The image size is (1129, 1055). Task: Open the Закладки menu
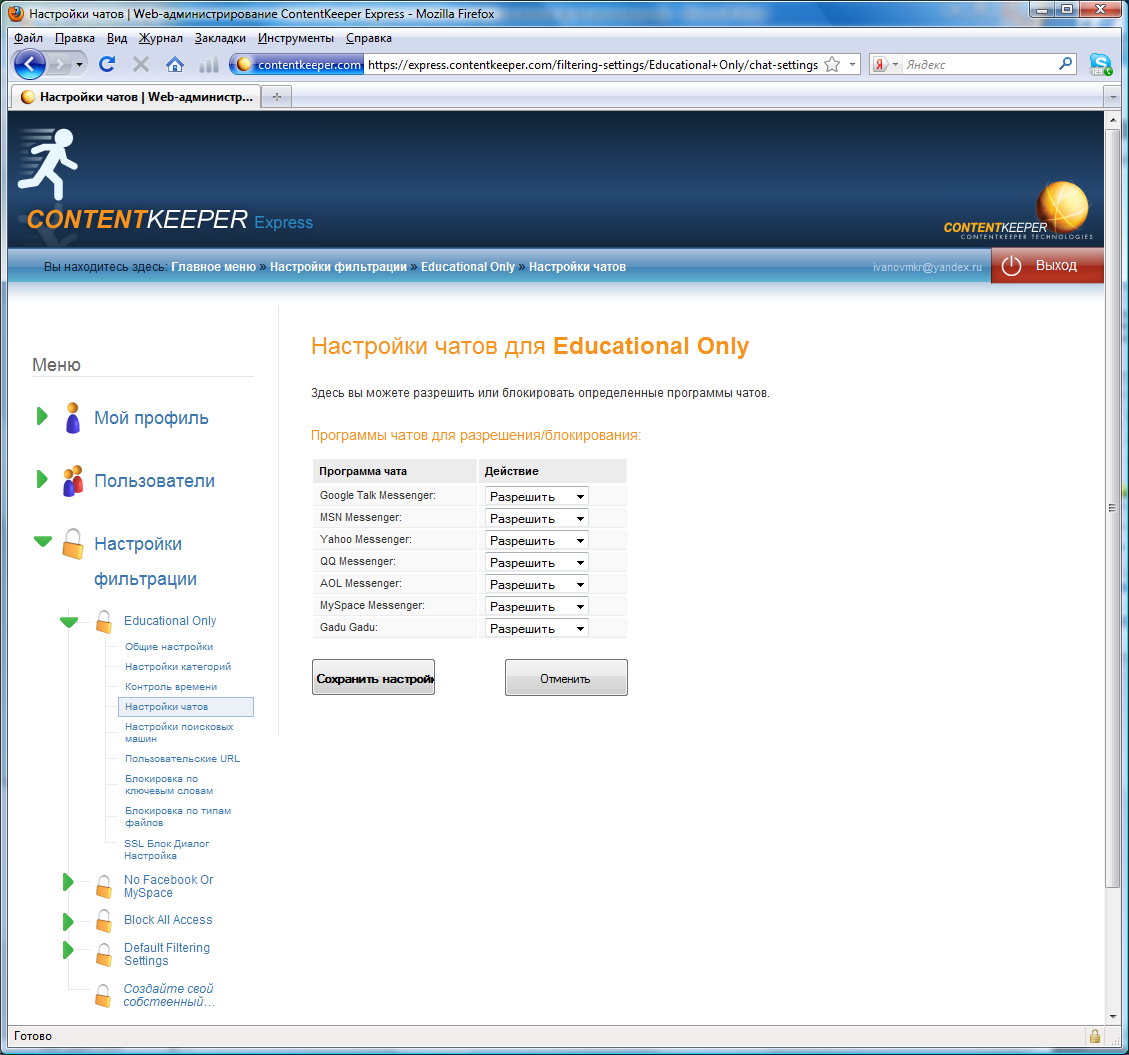(220, 38)
